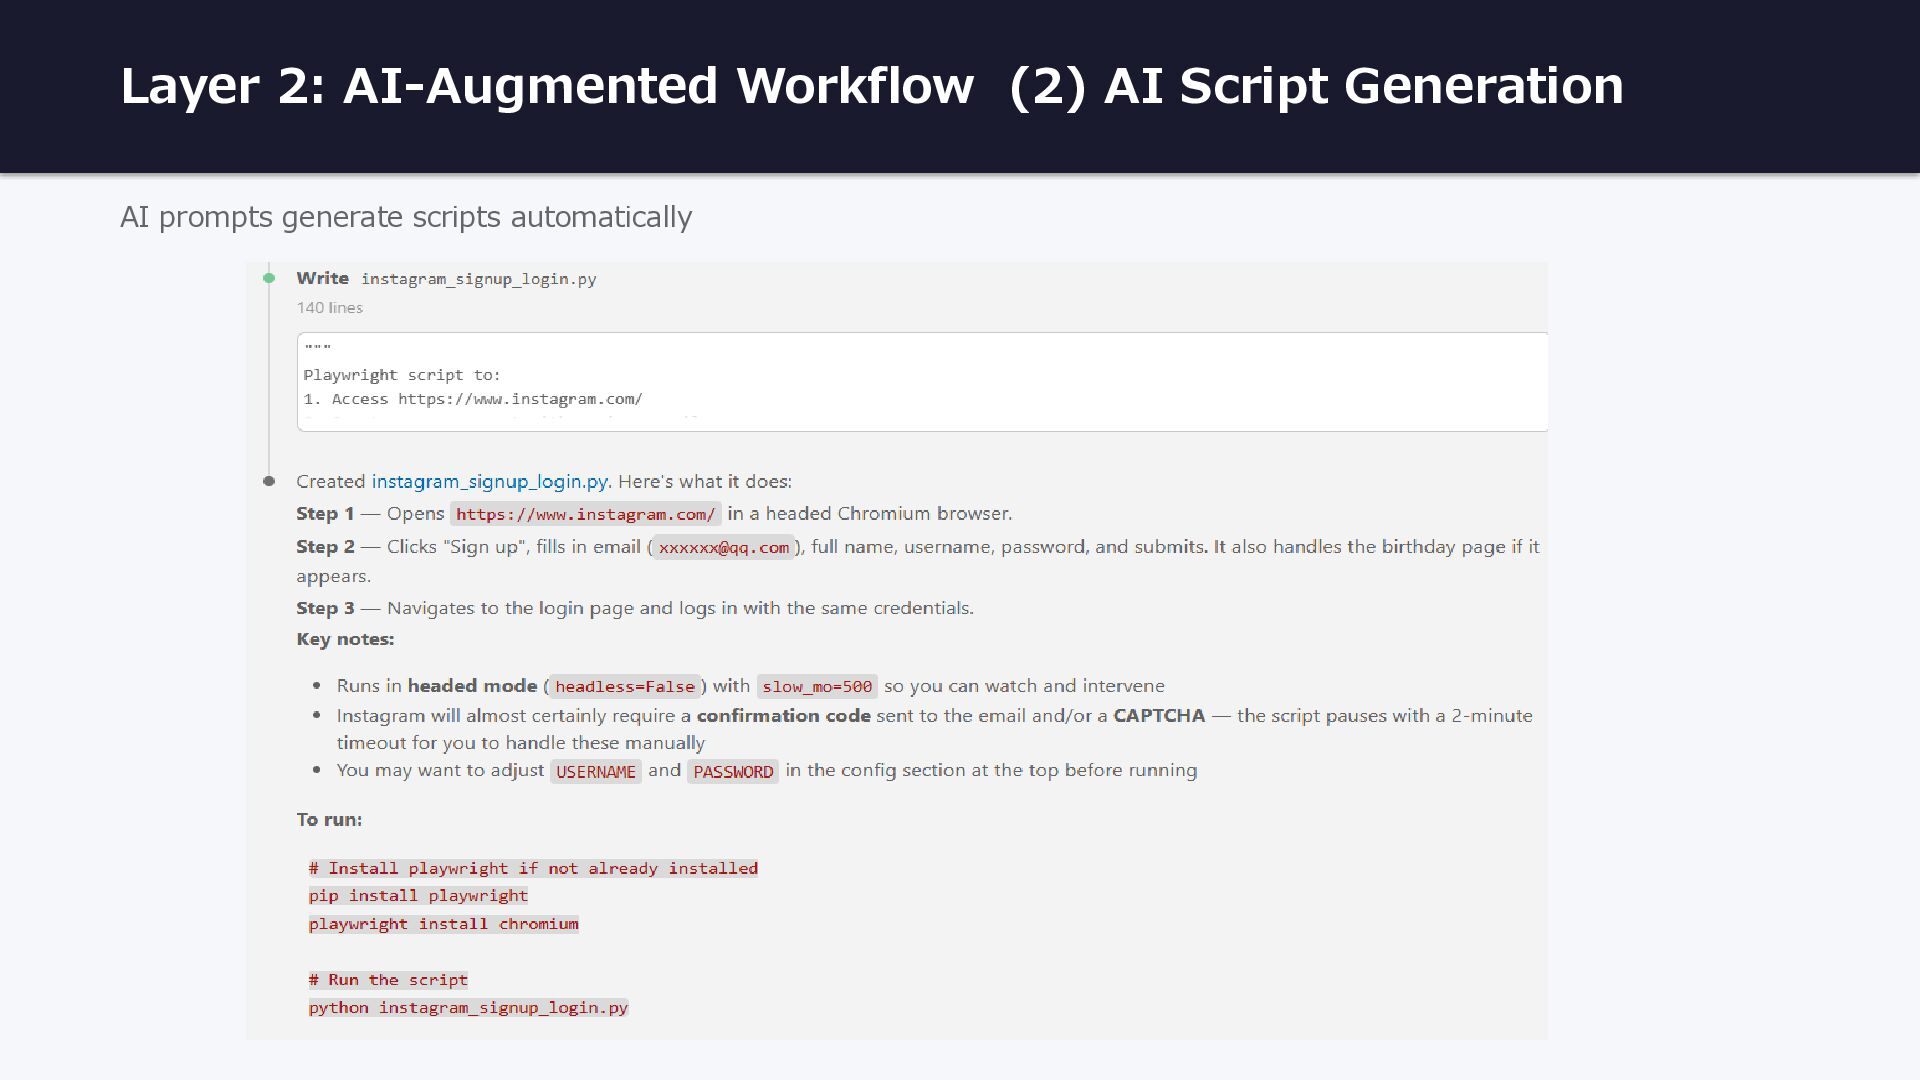This screenshot has width=1920, height=1080.
Task: Click the headless=False code tag
Action: [x=624, y=686]
